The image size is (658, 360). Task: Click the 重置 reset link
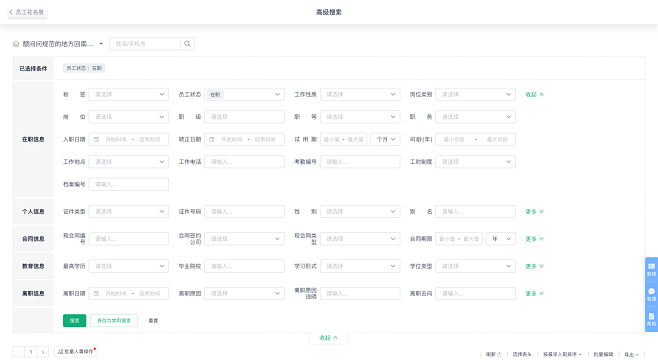pyautogui.click(x=153, y=321)
